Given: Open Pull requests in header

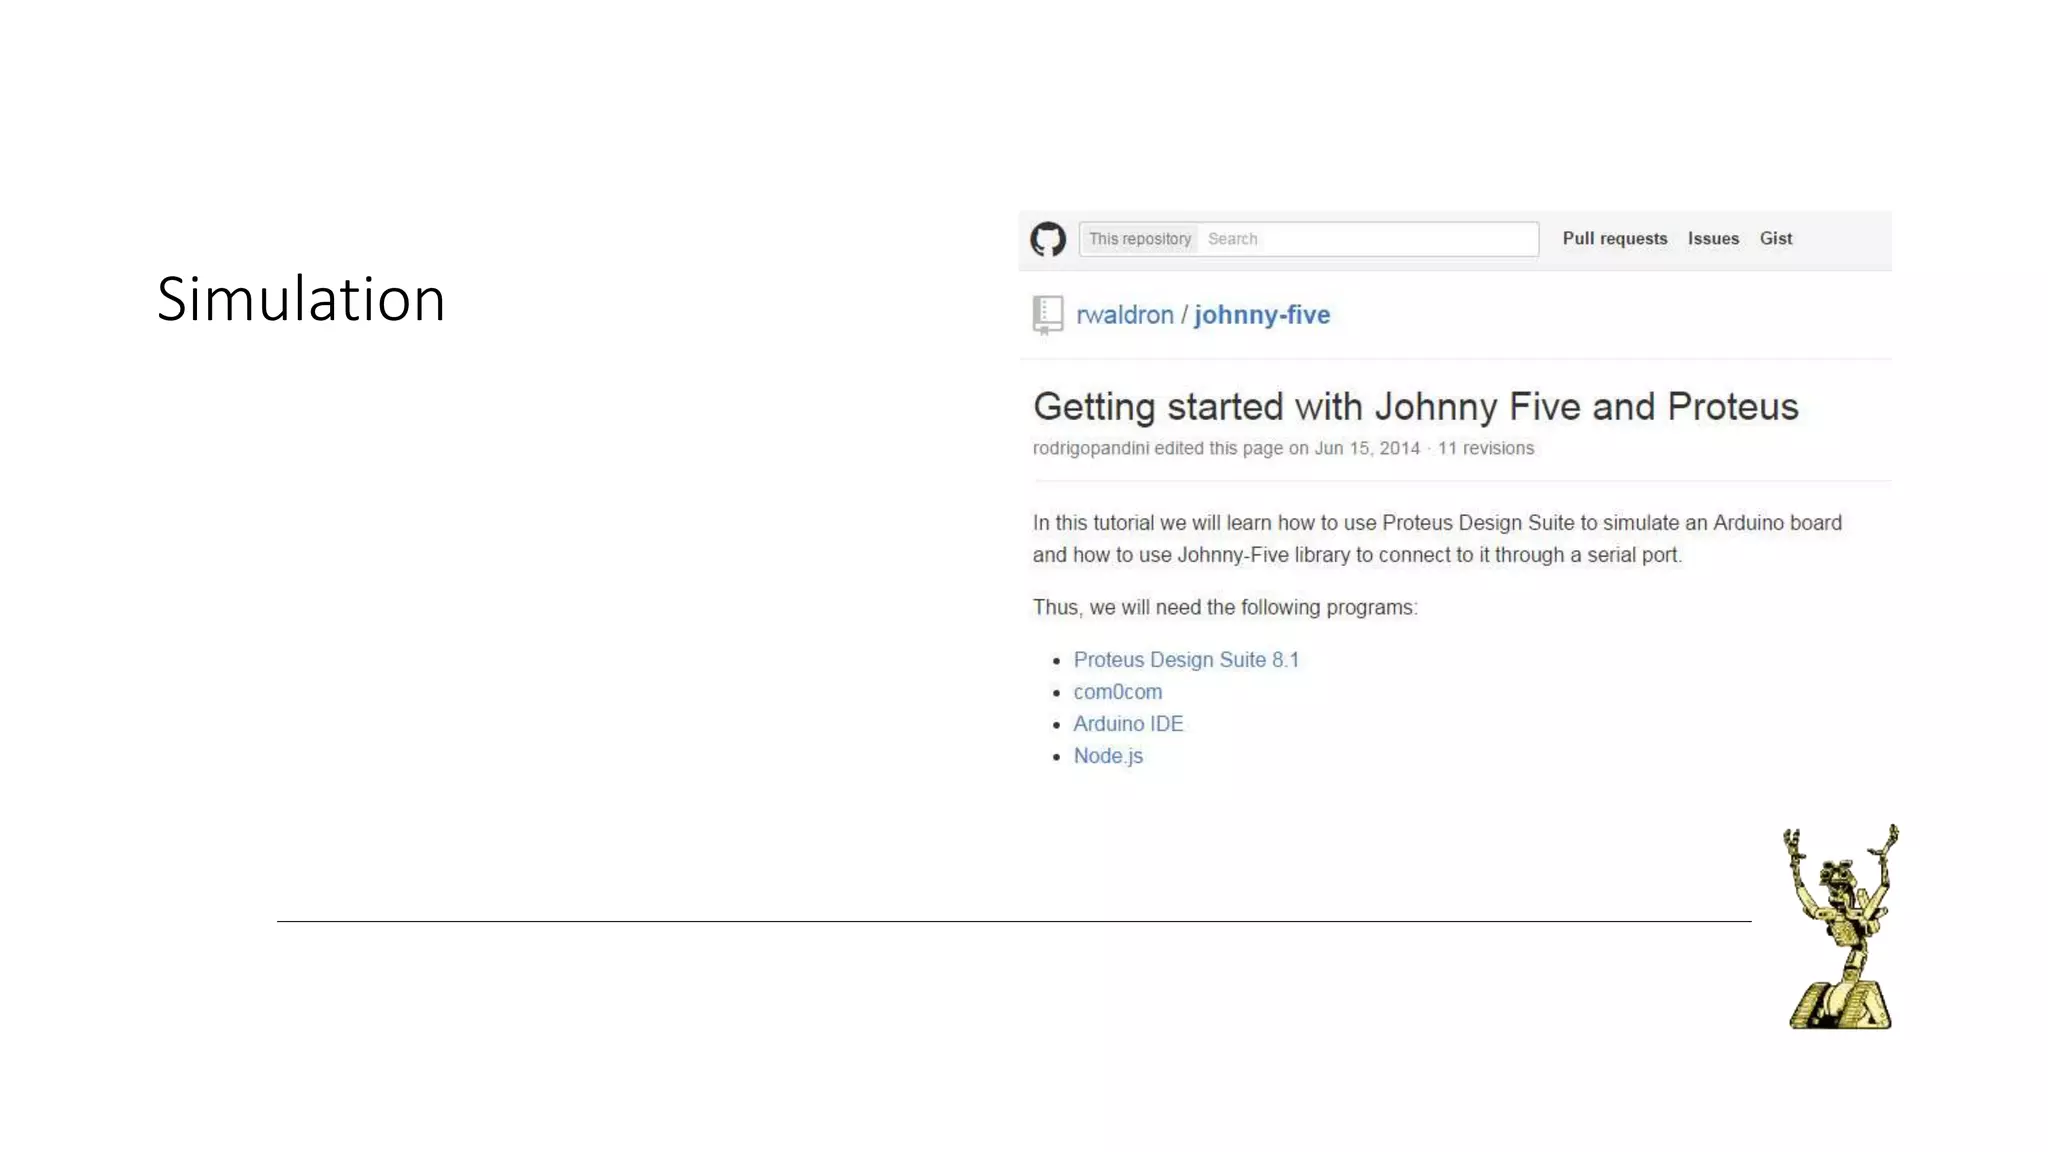Looking at the screenshot, I should tap(1614, 239).
